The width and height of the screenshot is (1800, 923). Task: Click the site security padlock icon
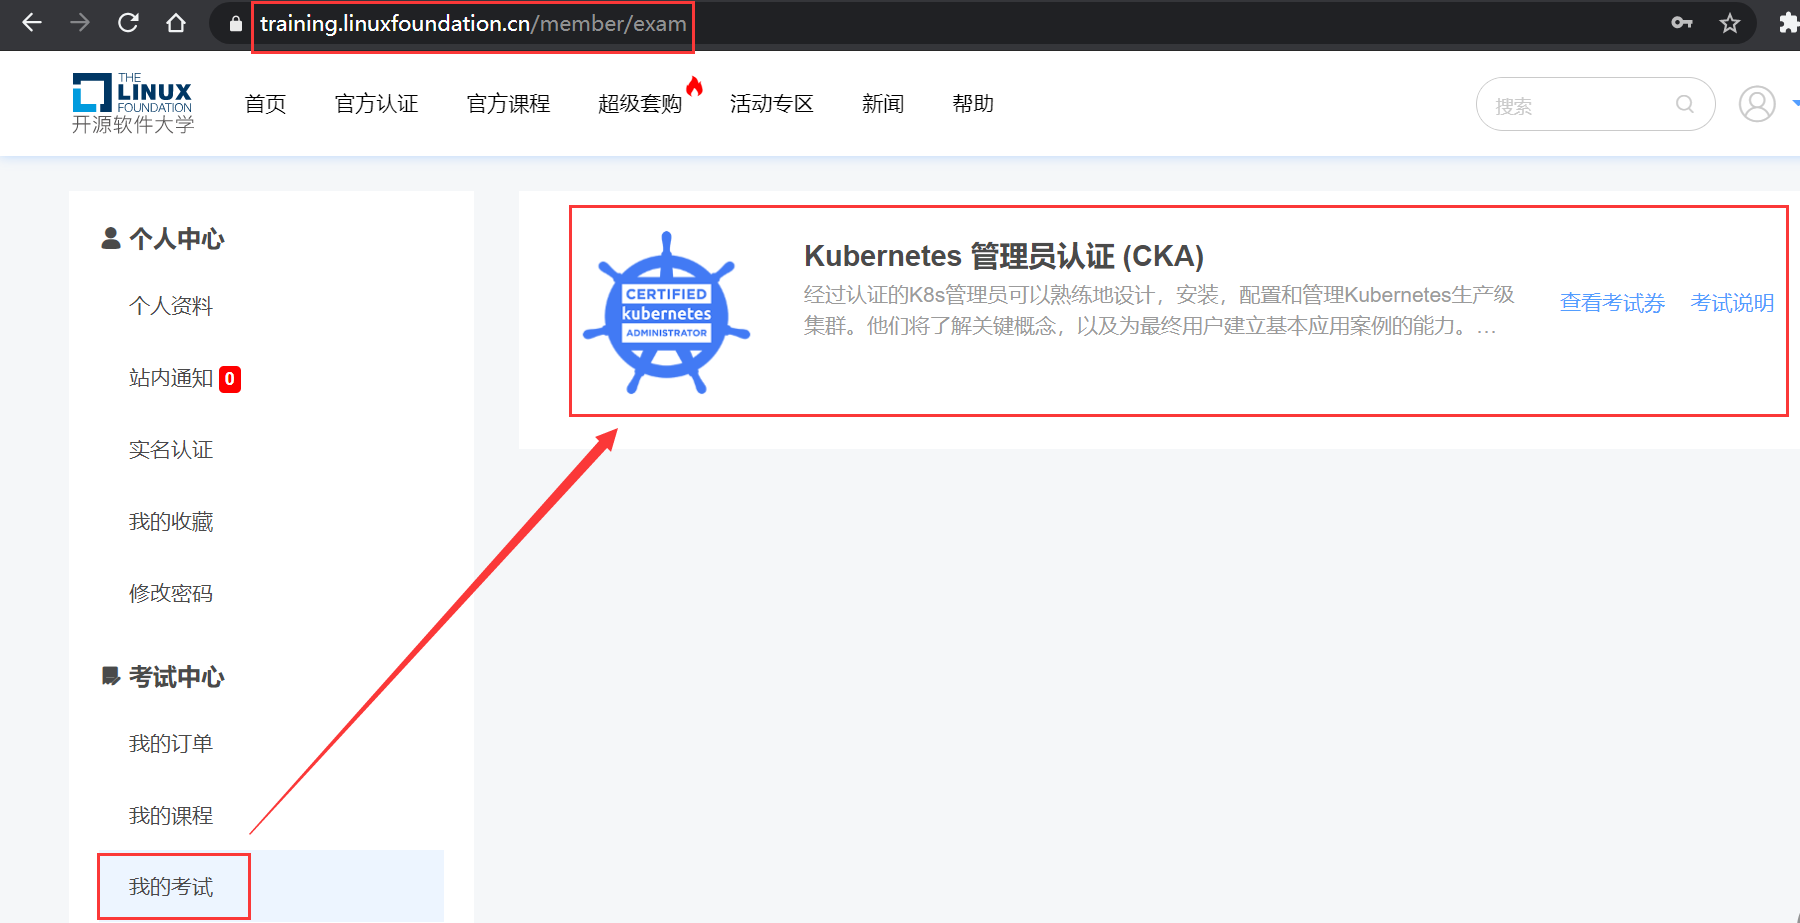pos(236,24)
